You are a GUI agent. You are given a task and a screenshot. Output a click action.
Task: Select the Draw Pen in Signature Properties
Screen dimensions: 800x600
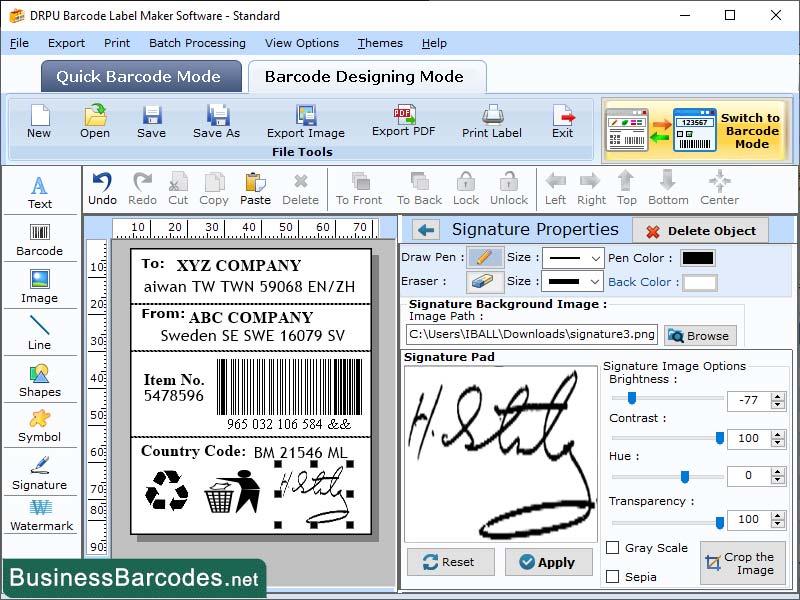483,258
